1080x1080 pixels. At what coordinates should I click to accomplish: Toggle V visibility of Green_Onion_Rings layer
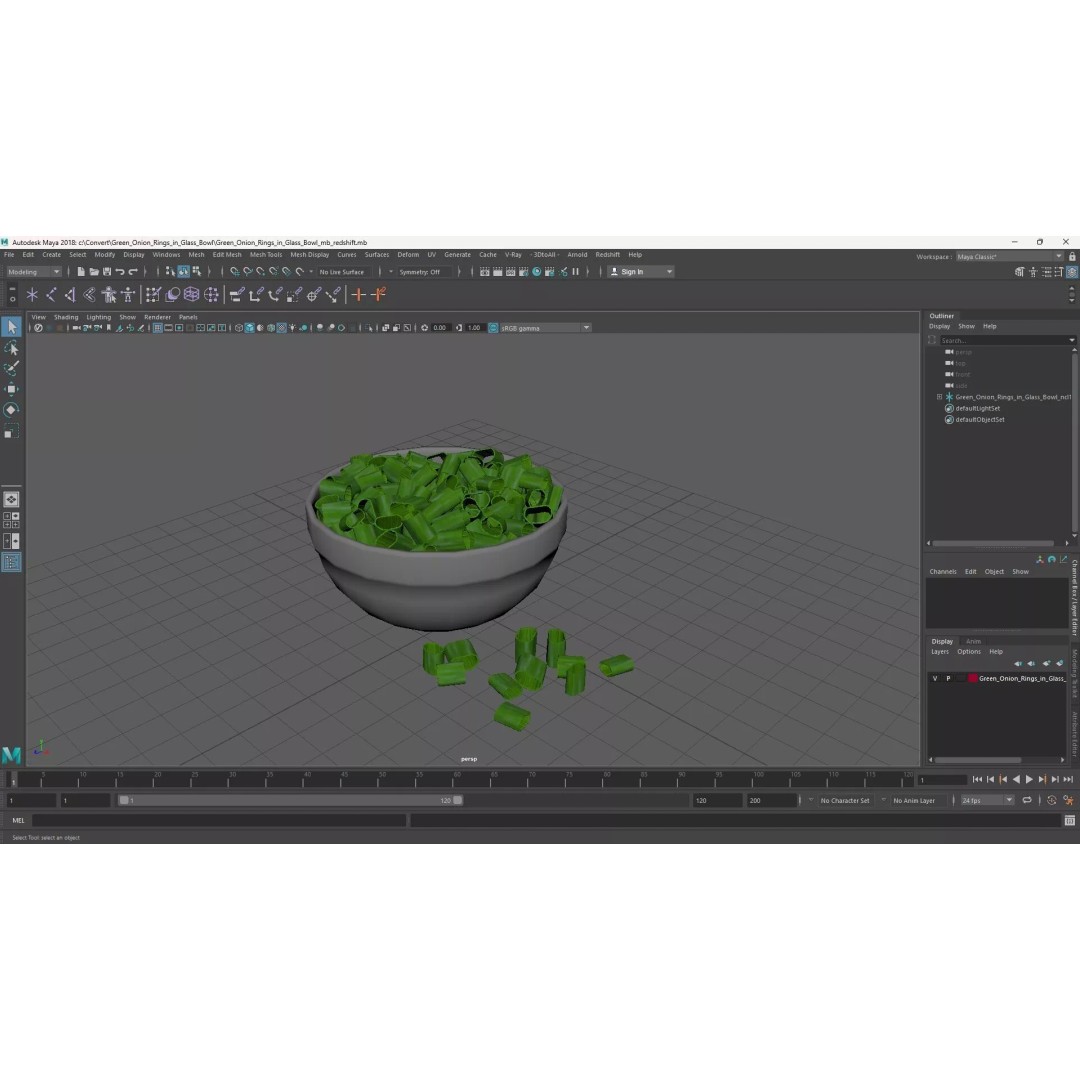tap(935, 678)
